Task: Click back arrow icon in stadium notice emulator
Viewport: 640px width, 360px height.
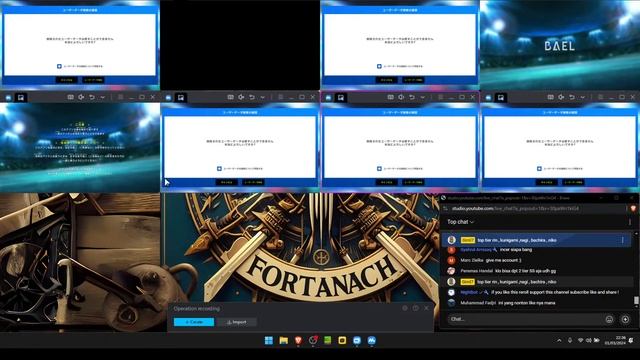Action: coord(92,97)
